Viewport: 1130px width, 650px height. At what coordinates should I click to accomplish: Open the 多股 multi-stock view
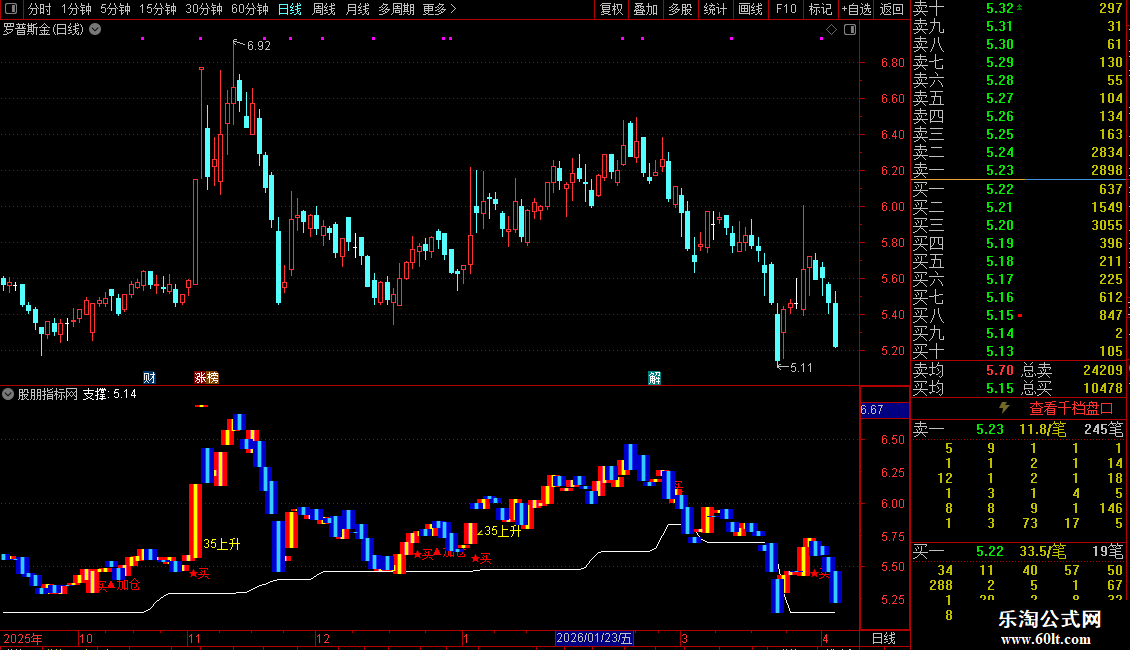pyautogui.click(x=680, y=9)
